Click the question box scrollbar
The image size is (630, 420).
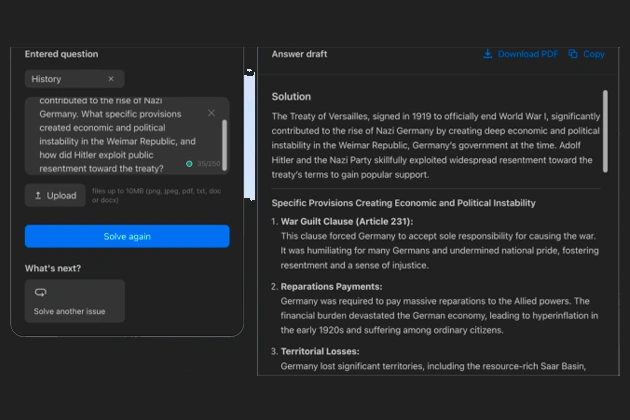point(225,145)
